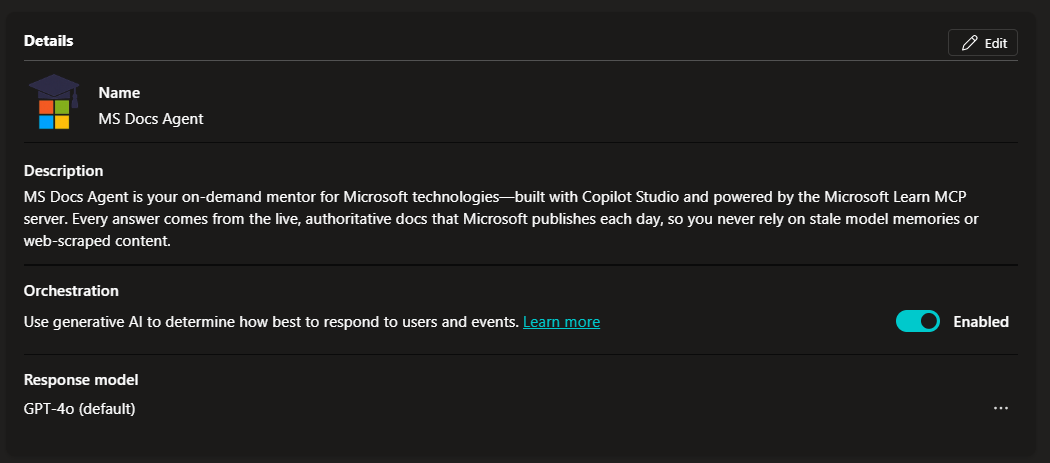Click the GPT-4o (default) response model value
Screen dimensions: 1050x463
point(80,408)
